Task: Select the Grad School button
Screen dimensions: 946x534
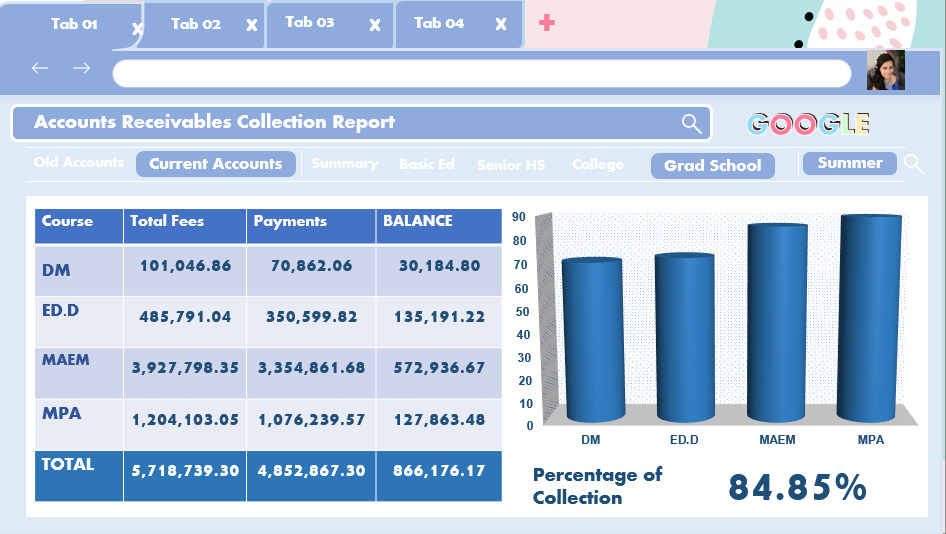Action: pos(713,165)
